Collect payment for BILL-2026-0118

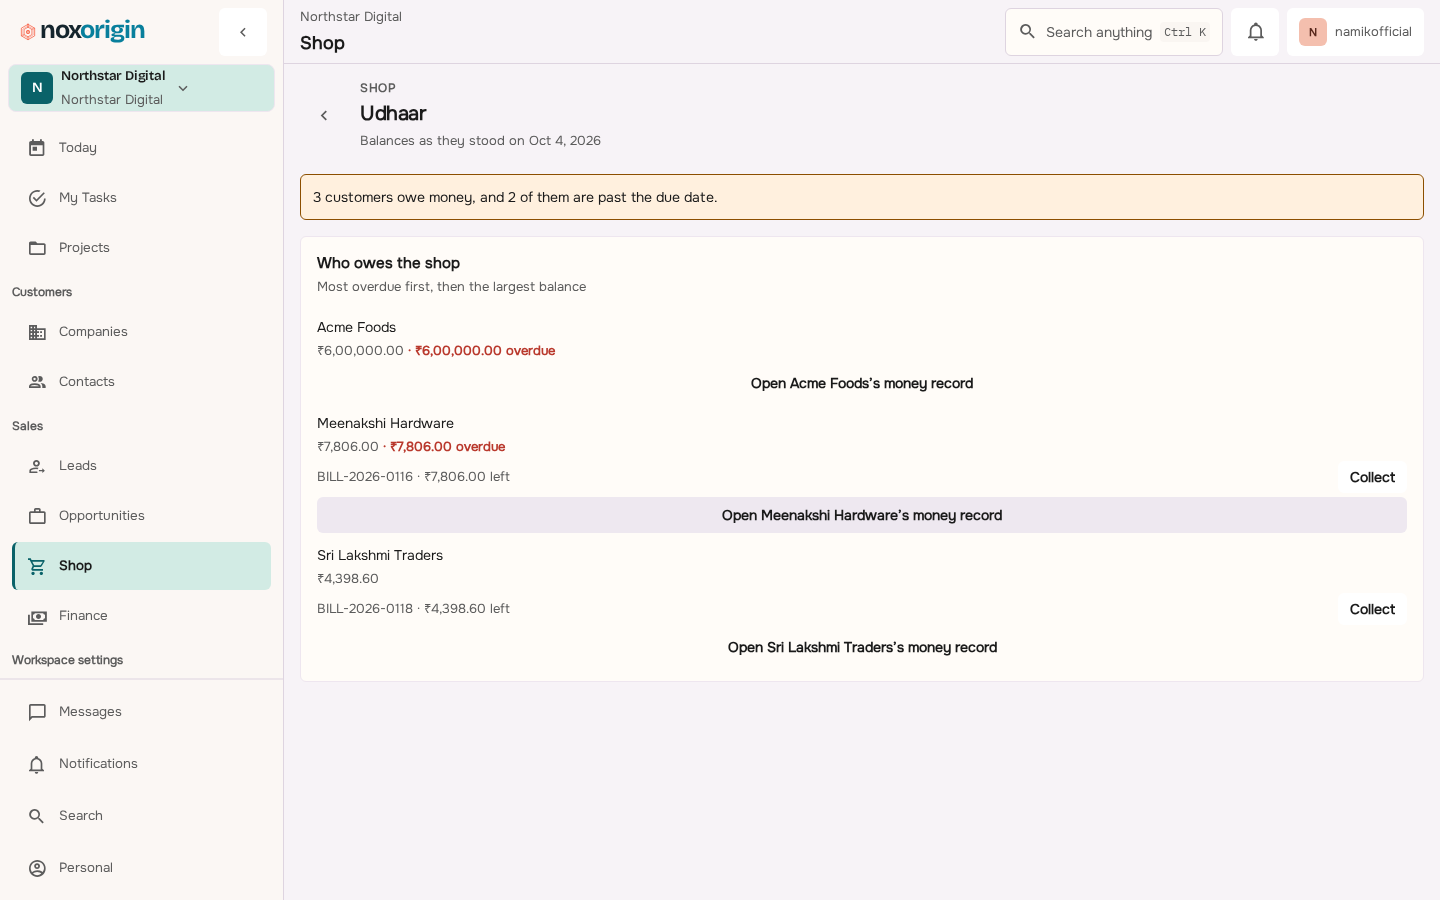point(1372,609)
